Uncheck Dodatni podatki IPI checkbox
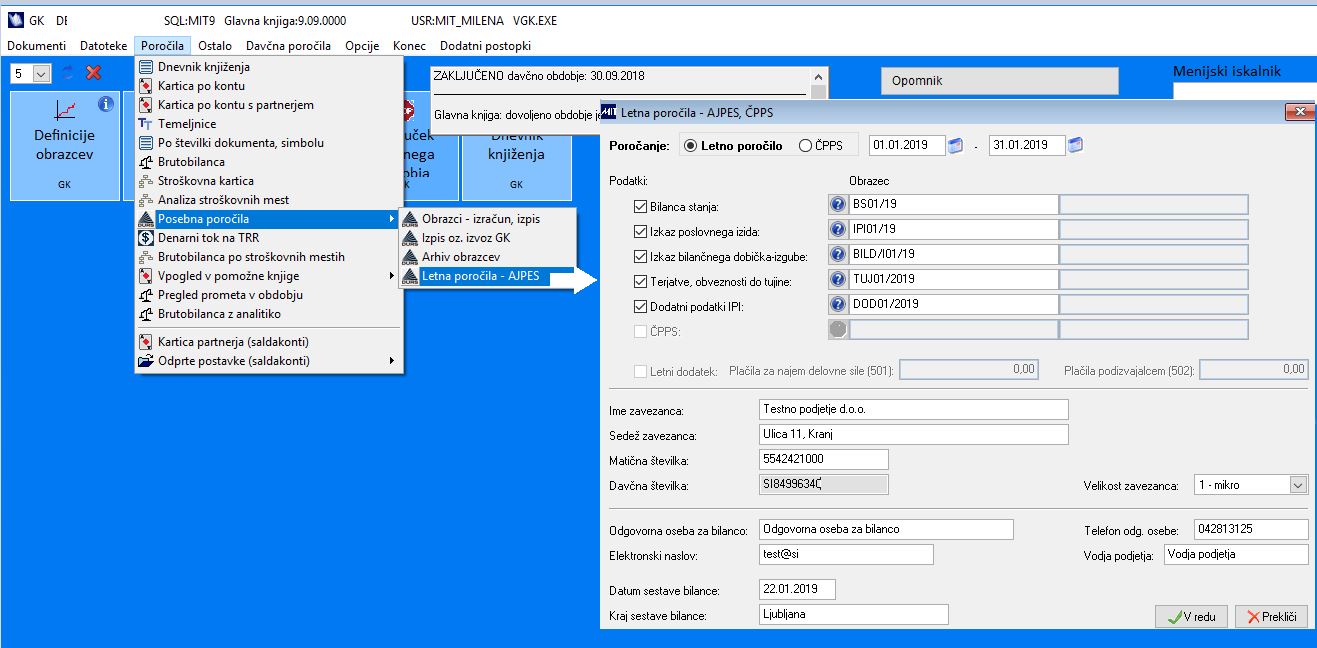Screen dimensions: 1317x648 pos(641,307)
